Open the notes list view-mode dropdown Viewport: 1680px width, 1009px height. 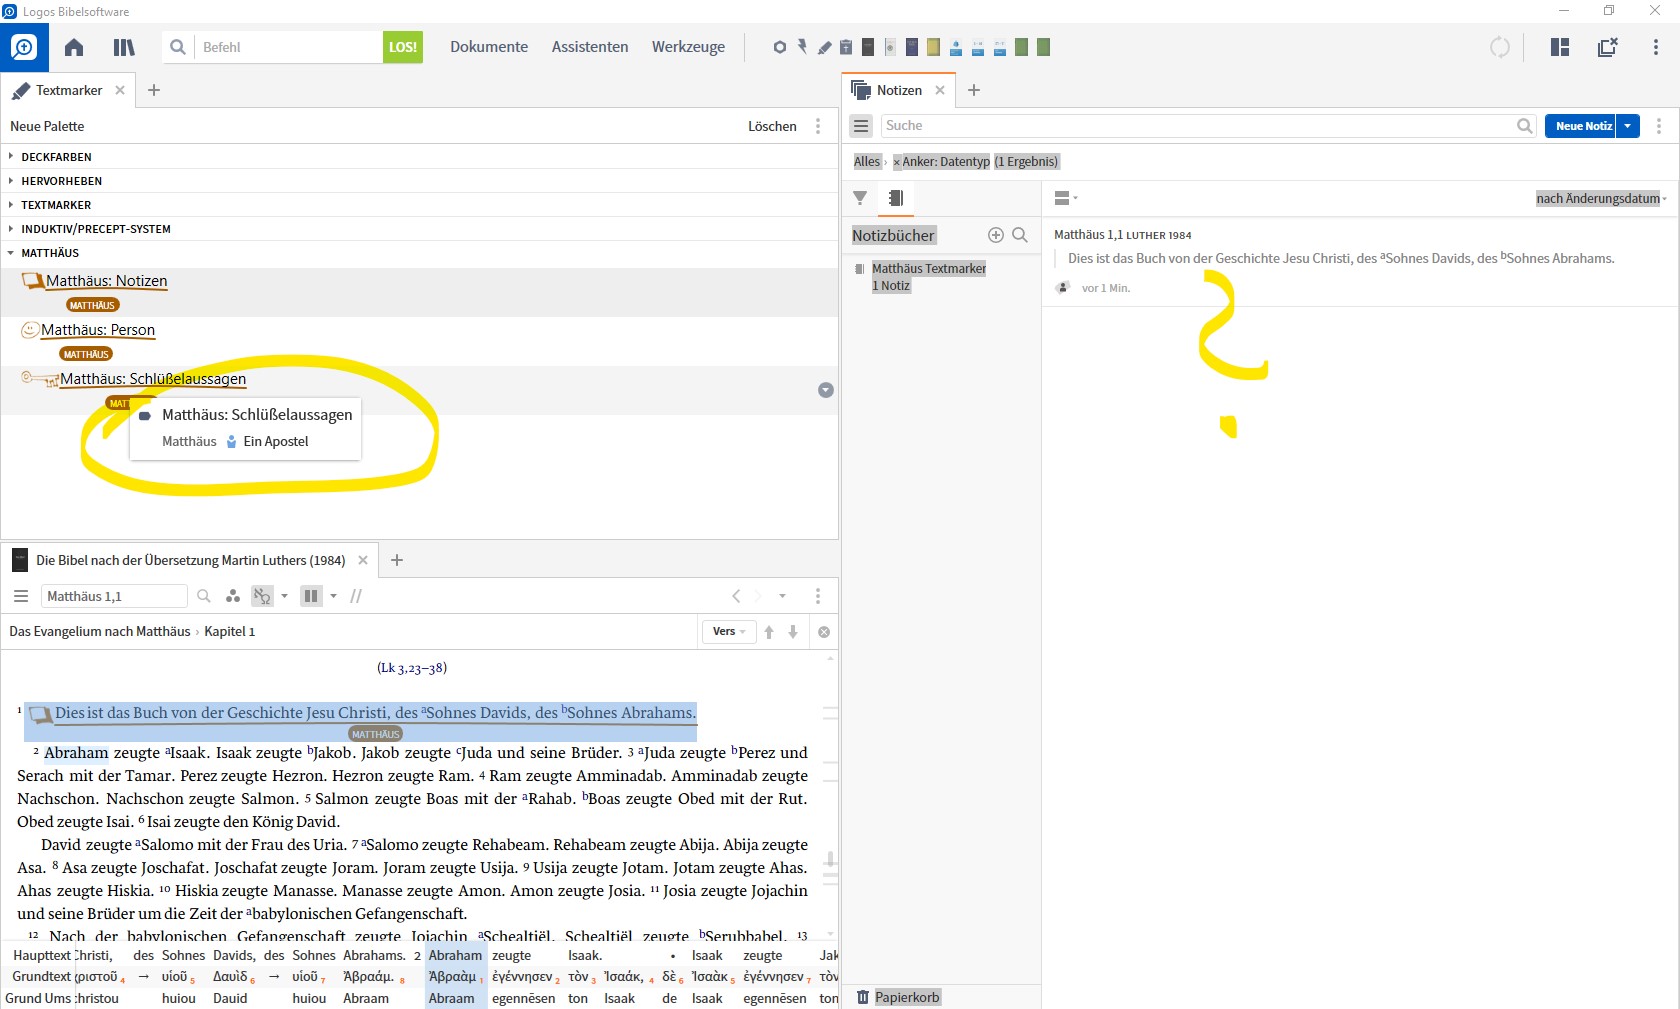[1066, 198]
